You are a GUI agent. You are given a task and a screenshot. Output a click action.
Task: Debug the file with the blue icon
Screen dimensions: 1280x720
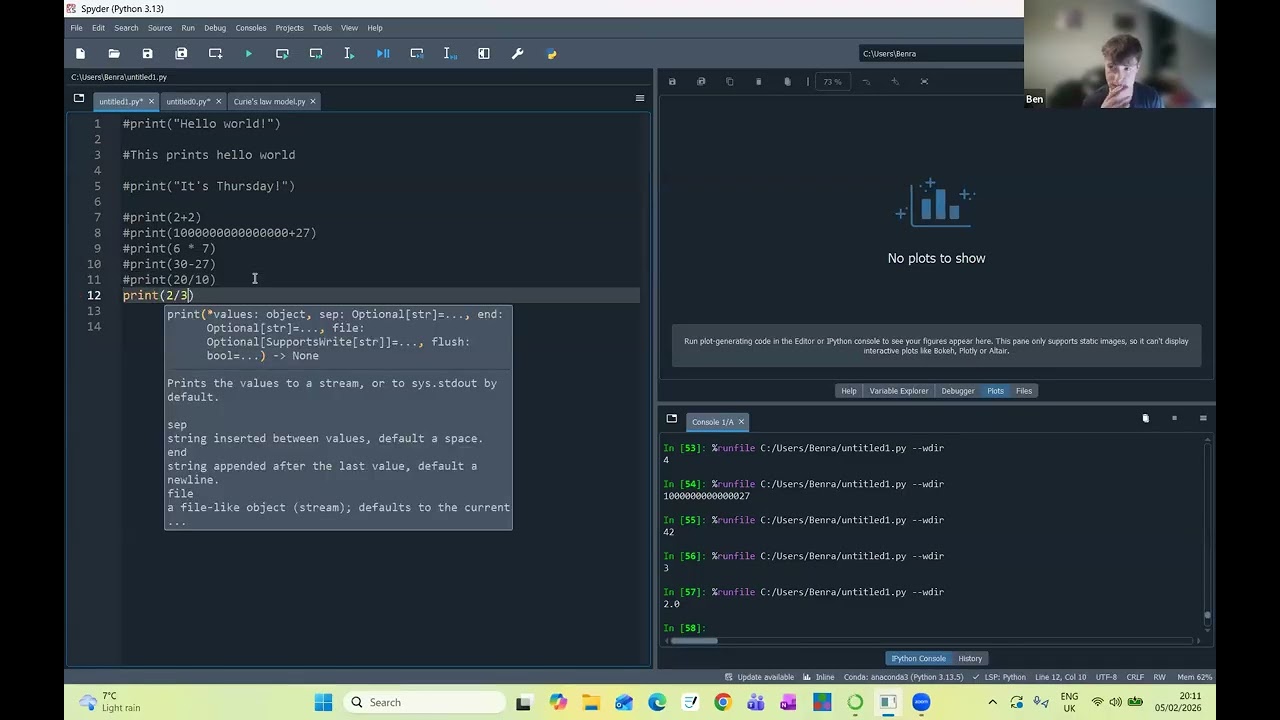coord(383,54)
